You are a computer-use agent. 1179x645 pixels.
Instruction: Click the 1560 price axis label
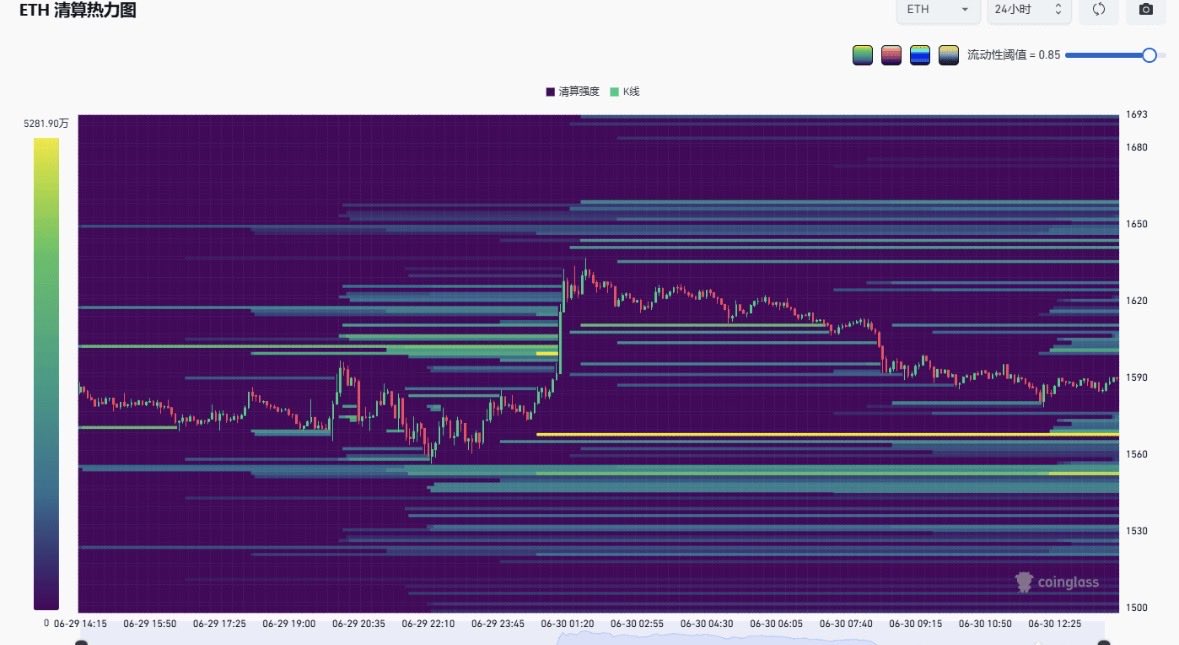point(1136,454)
